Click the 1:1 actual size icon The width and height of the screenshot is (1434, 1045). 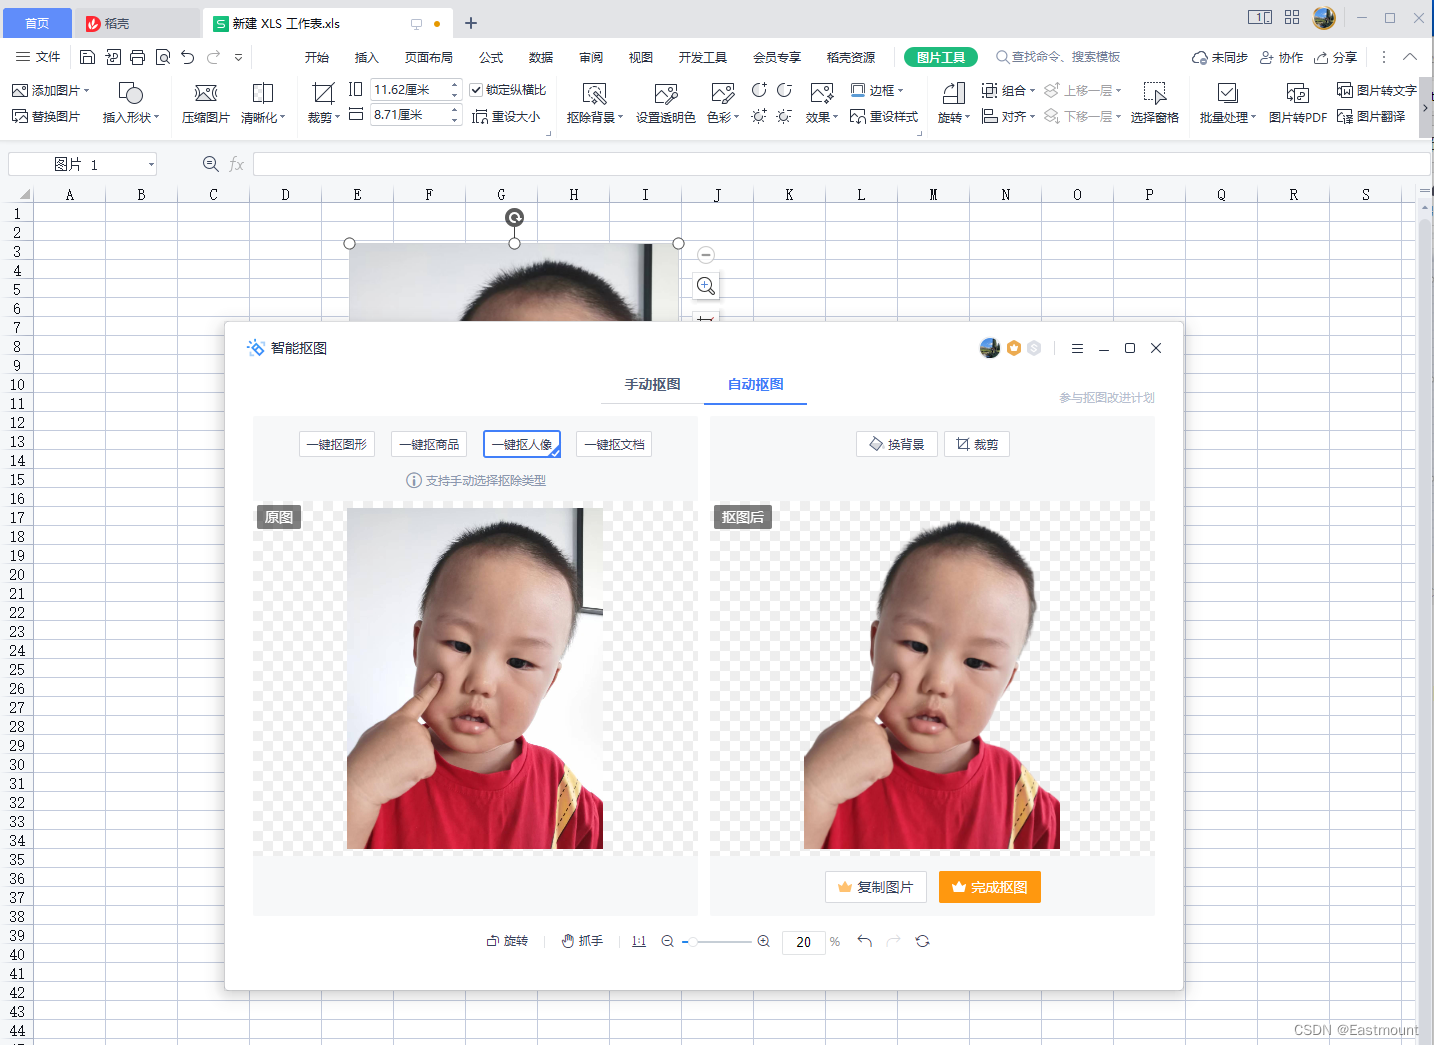coord(639,941)
